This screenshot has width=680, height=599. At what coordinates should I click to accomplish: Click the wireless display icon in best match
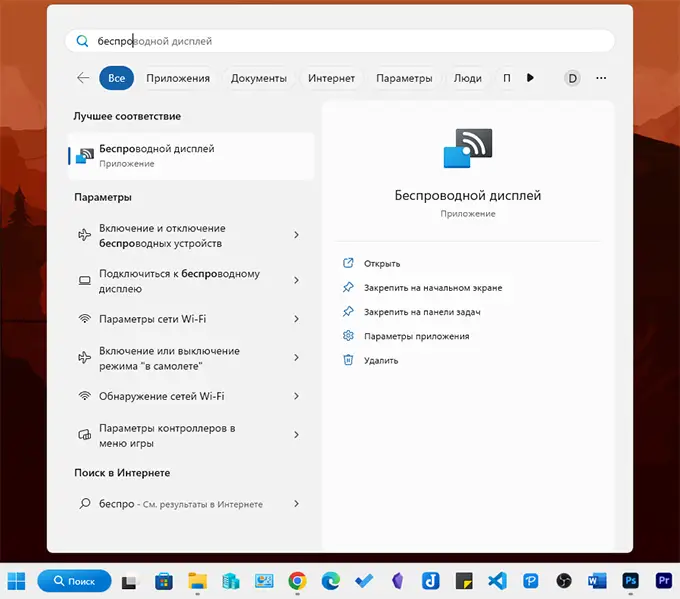[x=85, y=156]
